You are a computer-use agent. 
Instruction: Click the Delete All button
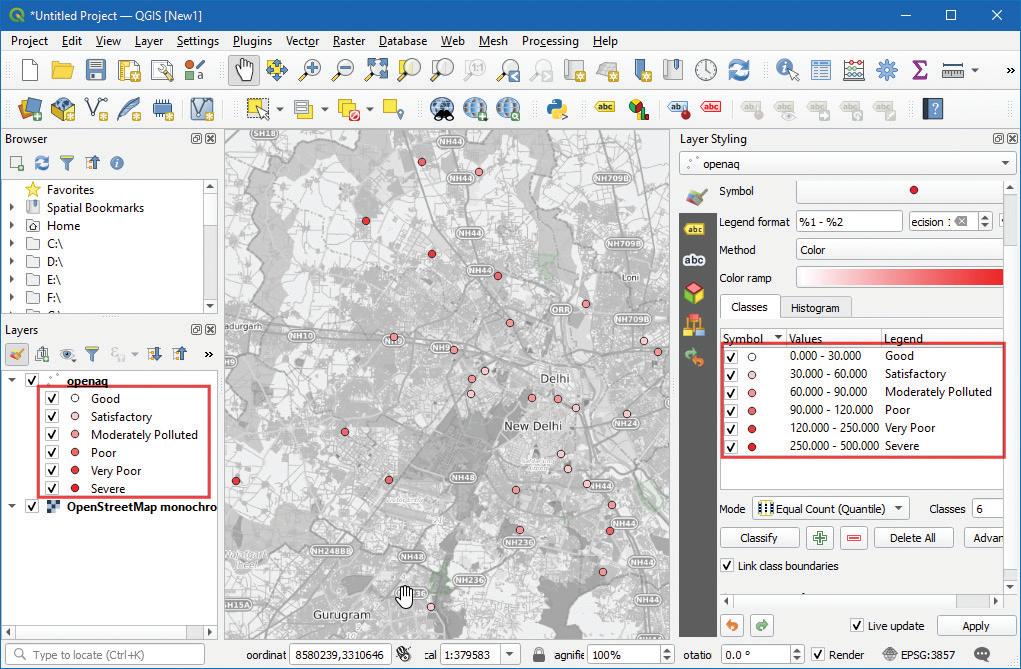click(912, 537)
